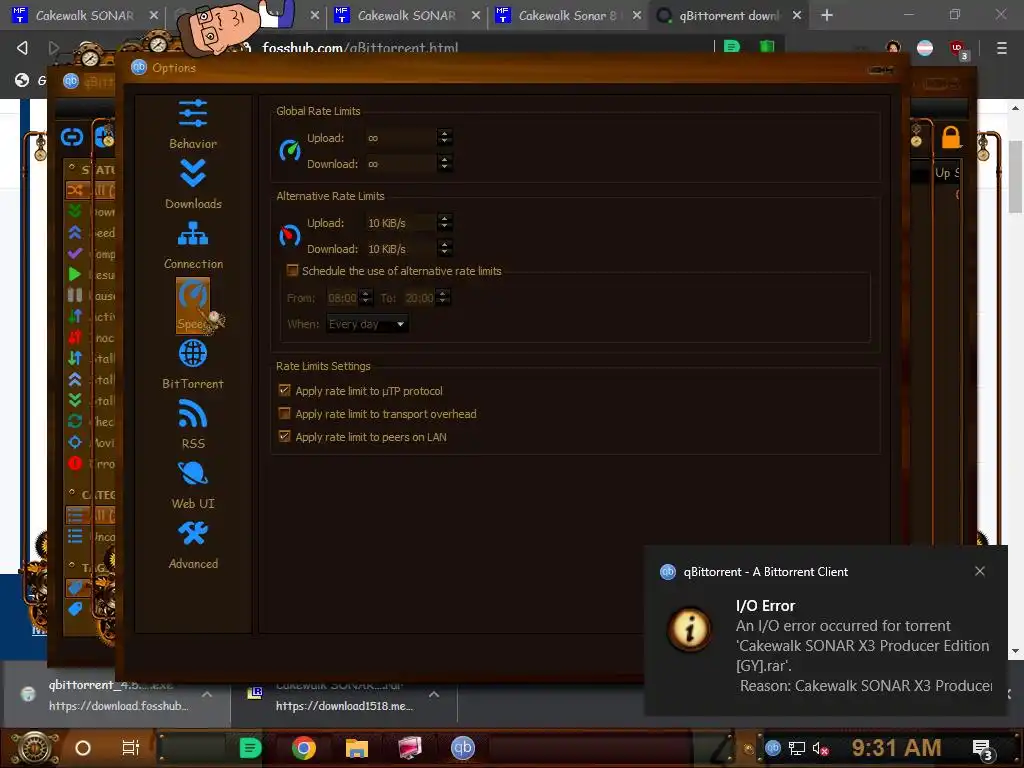The width and height of the screenshot is (1024, 768).
Task: Click the browser back arrow
Action: [x=22, y=48]
